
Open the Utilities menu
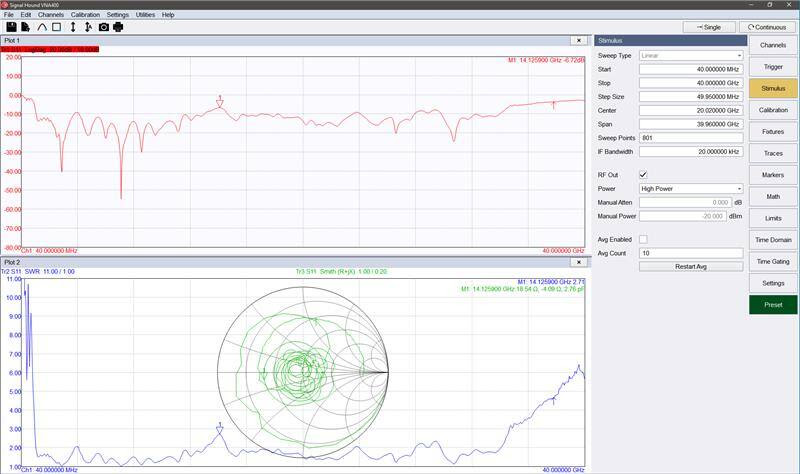[145, 15]
